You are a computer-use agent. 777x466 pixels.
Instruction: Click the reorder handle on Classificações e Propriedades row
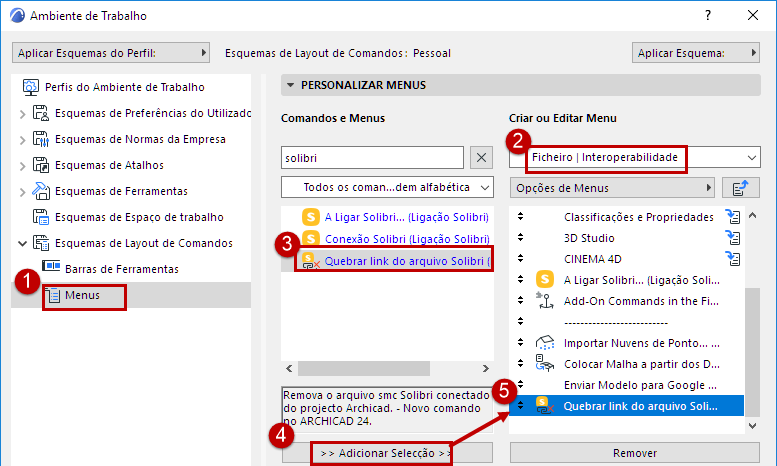pyautogui.click(x=520, y=216)
